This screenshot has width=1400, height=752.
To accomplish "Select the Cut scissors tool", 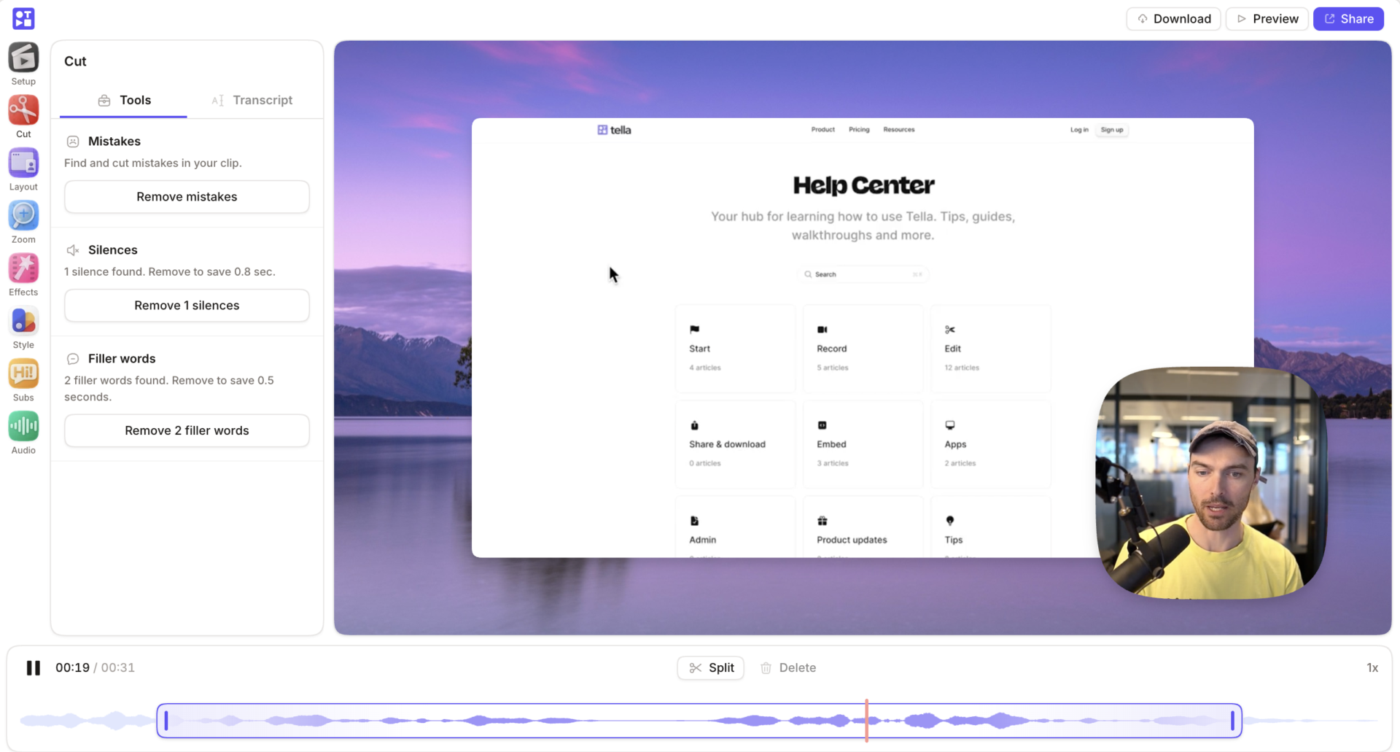I will 23,110.
